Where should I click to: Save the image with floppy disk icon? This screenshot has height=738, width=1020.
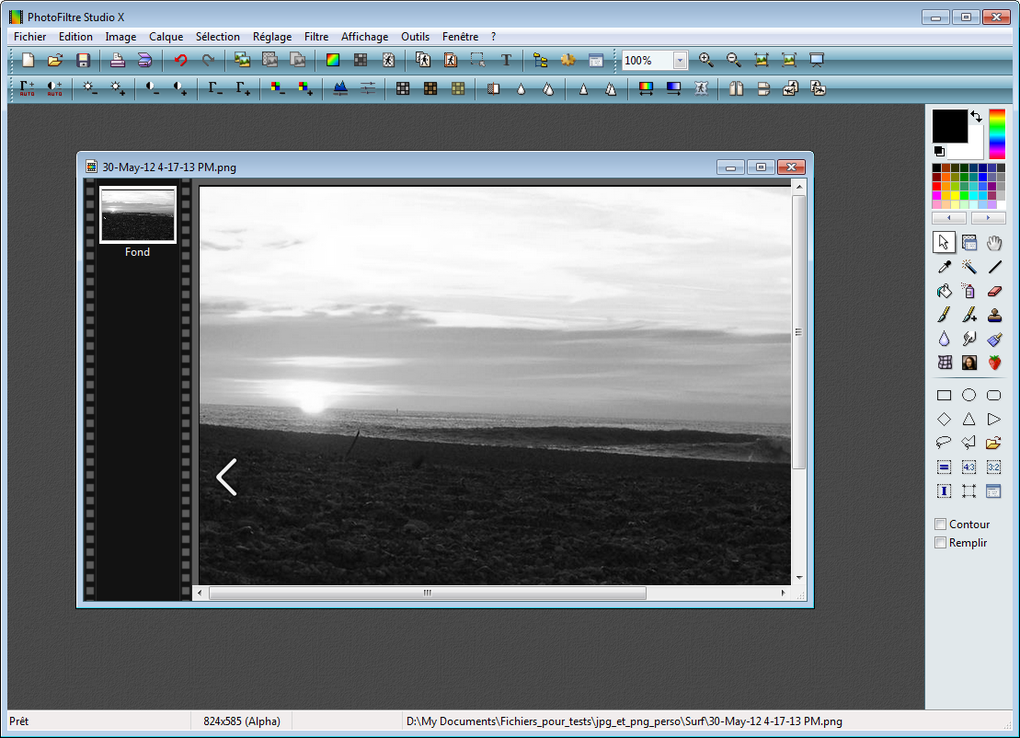coord(83,61)
